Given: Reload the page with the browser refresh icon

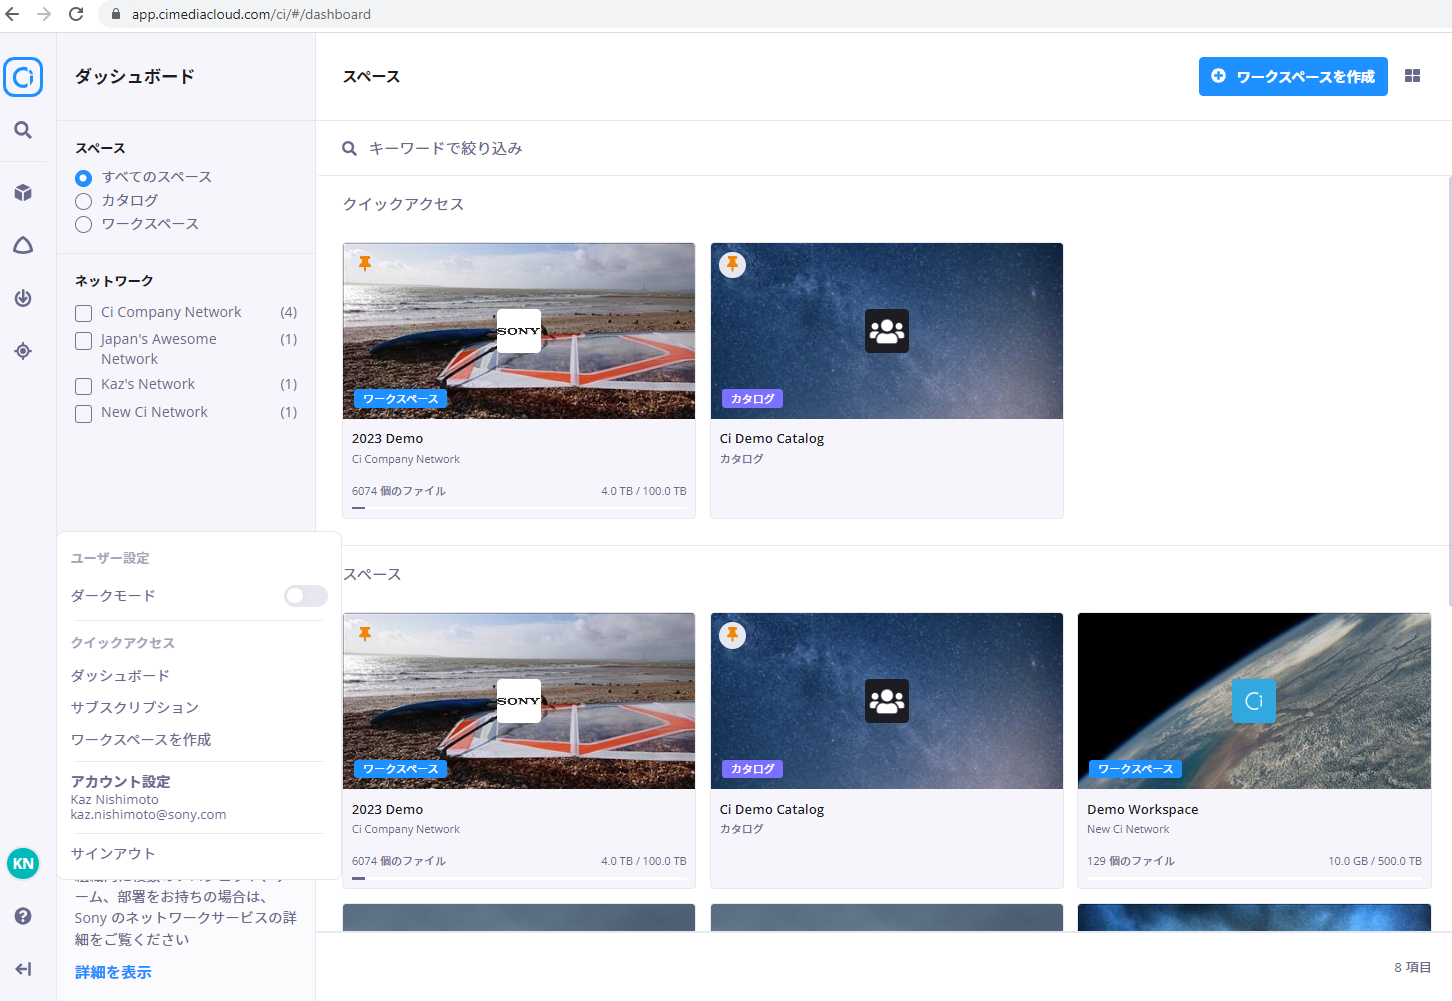Looking at the screenshot, I should (x=76, y=14).
